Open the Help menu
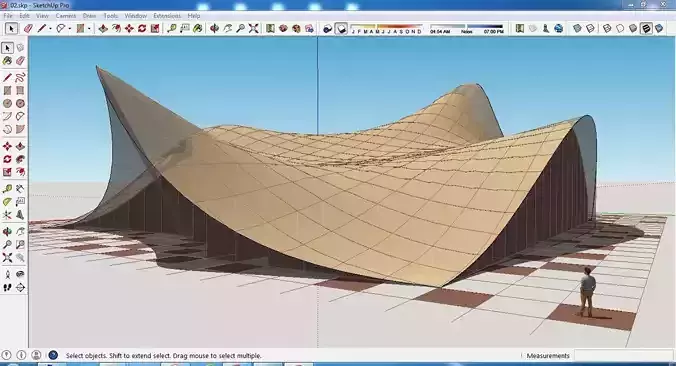This screenshot has width=676, height=366. coord(194,16)
